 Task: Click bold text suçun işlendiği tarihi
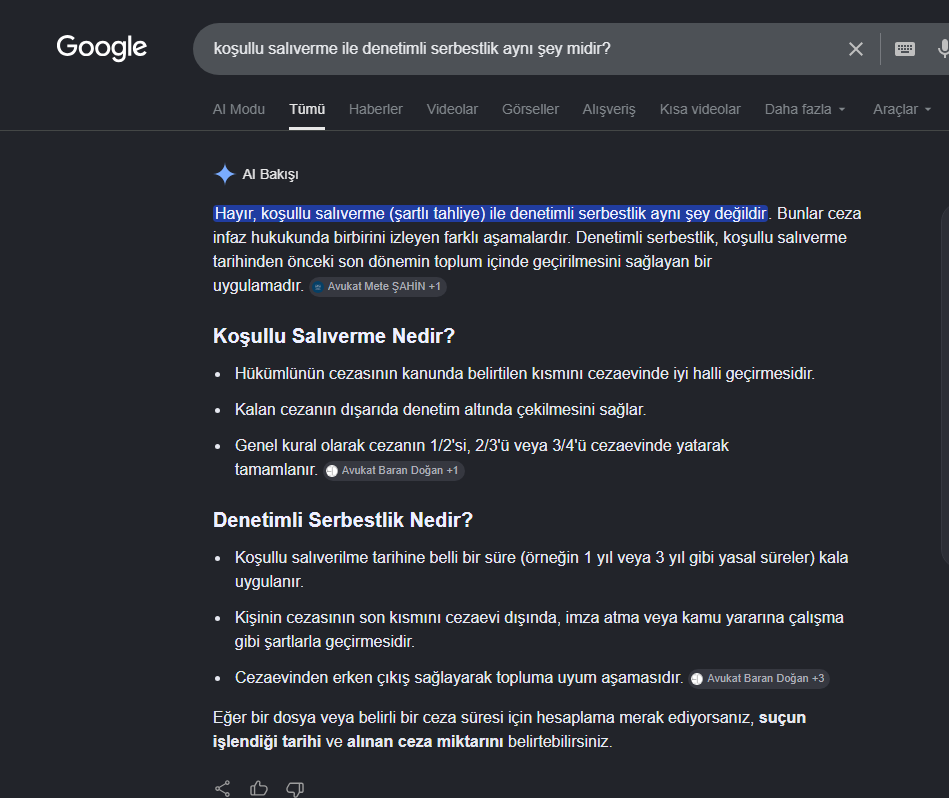point(510,729)
